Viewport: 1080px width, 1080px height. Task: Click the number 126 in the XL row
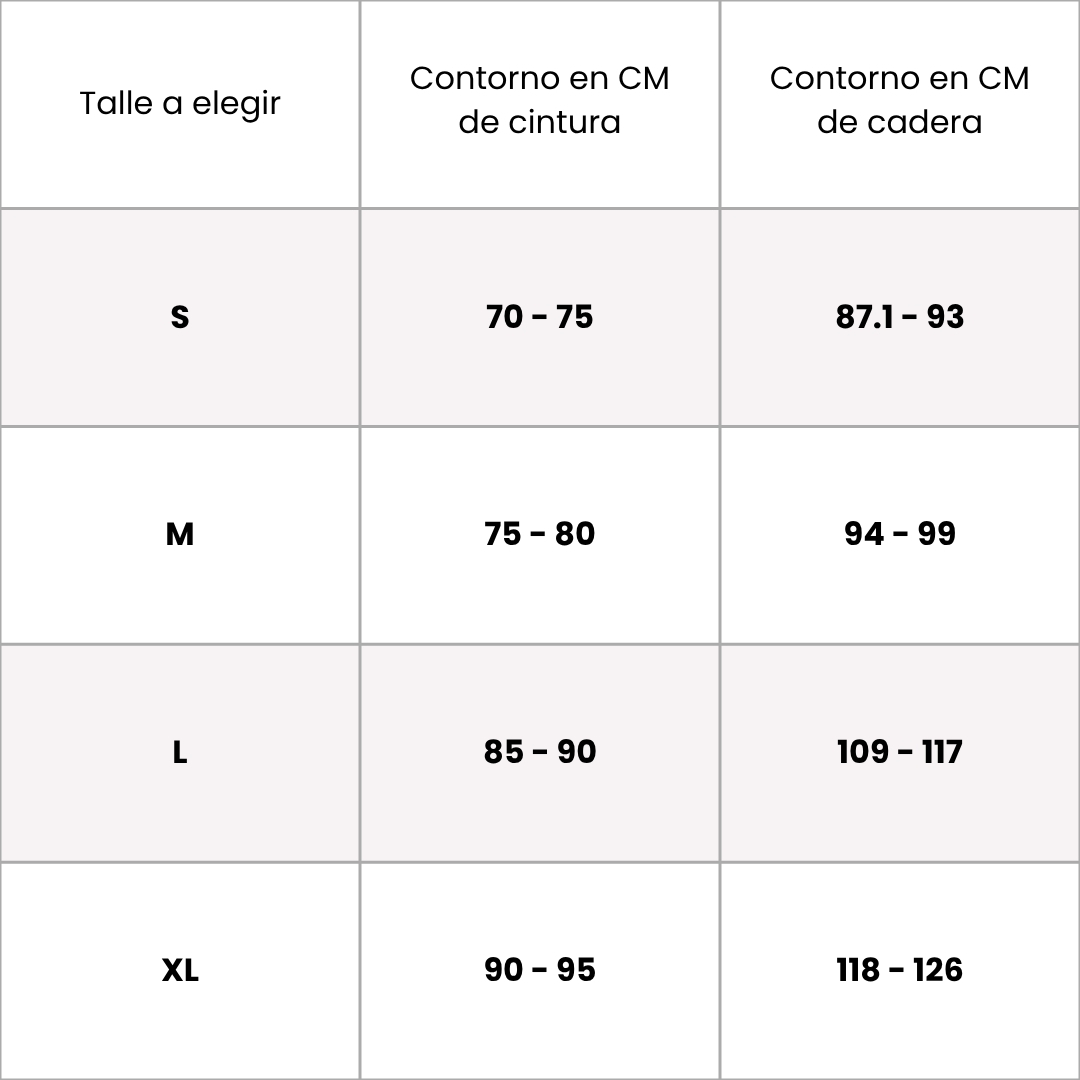click(937, 970)
